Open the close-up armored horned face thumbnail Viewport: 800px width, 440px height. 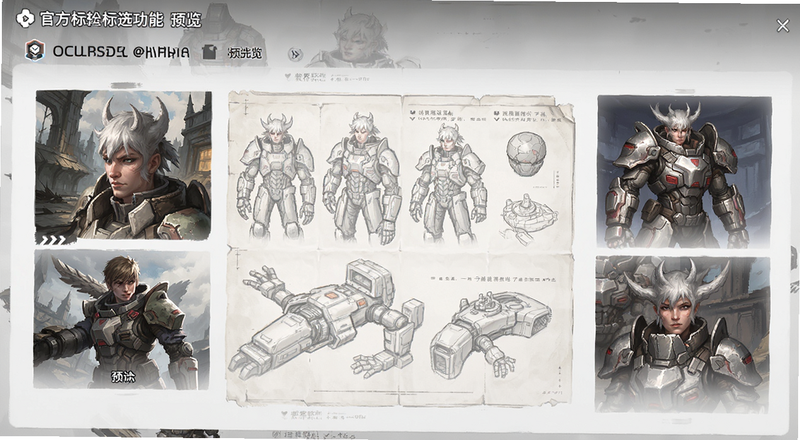[x=683, y=334]
